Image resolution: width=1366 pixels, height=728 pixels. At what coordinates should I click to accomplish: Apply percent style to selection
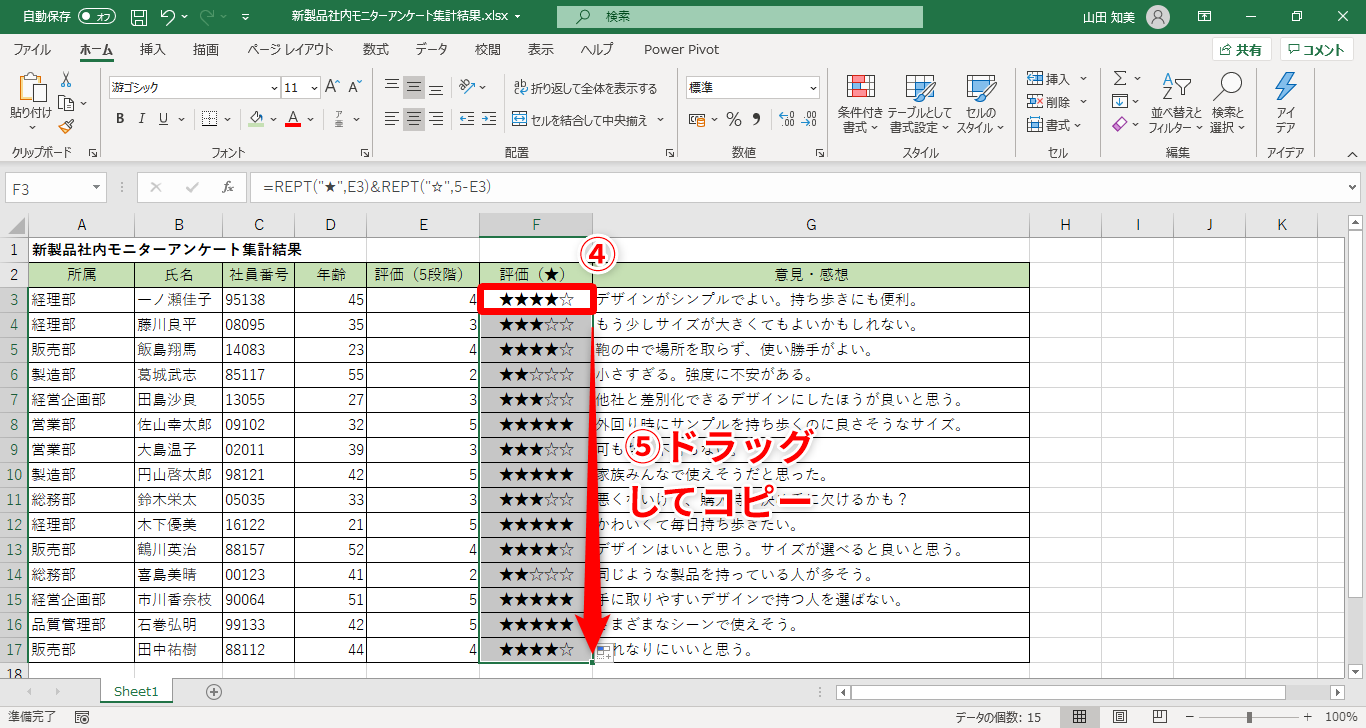pyautogui.click(x=733, y=120)
